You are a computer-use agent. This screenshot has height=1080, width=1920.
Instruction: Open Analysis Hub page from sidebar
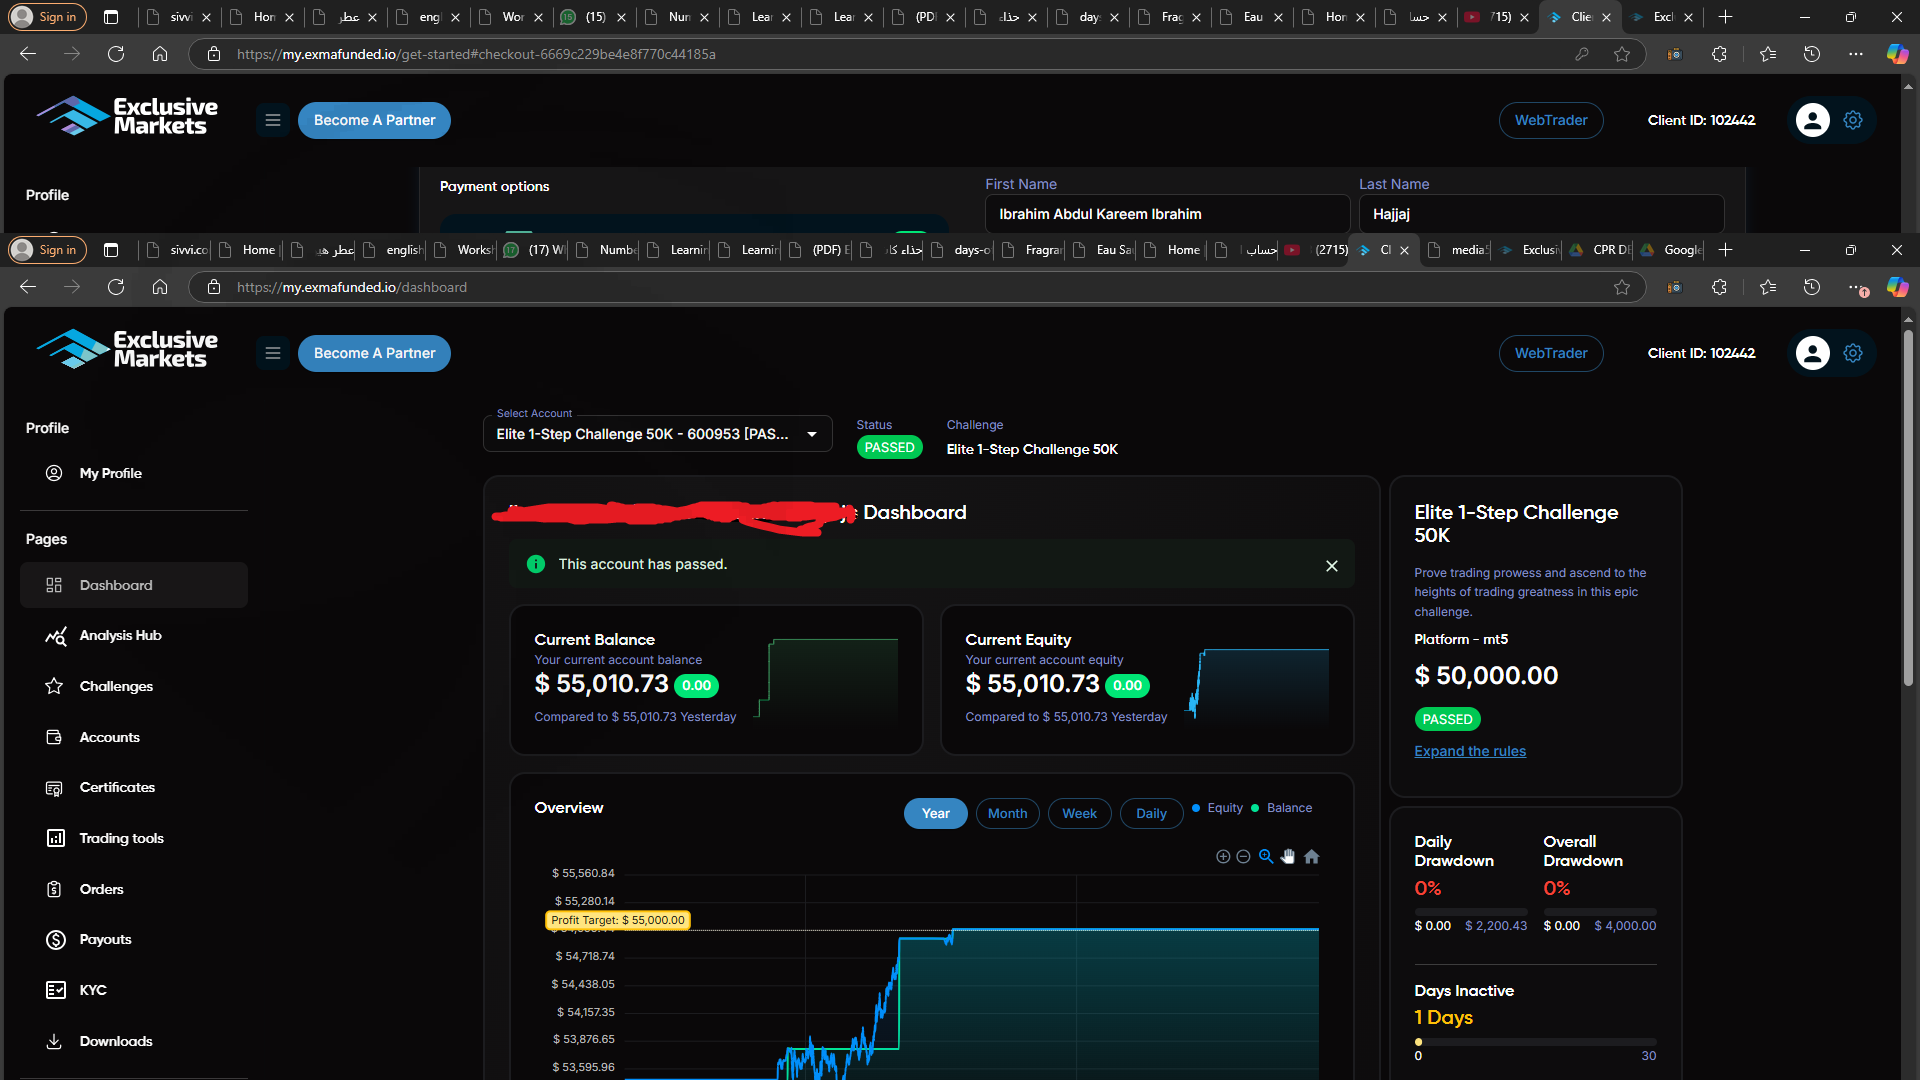(120, 636)
